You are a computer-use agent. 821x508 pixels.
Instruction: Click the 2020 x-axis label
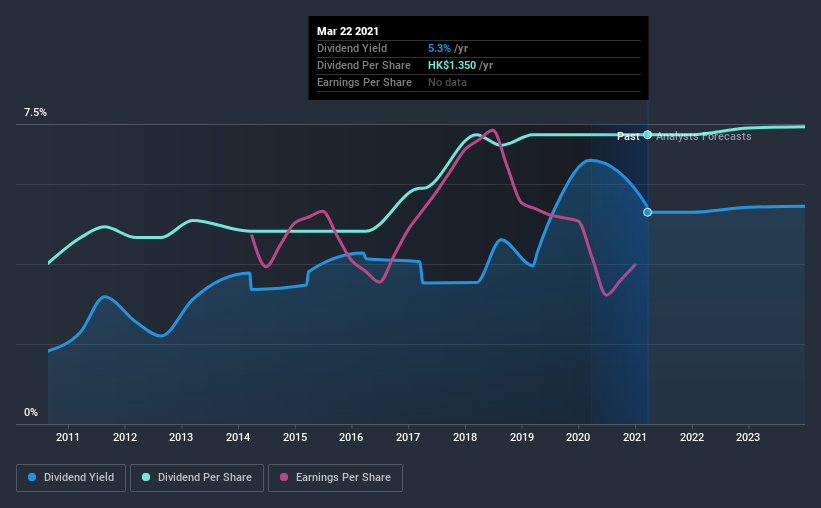coord(578,437)
